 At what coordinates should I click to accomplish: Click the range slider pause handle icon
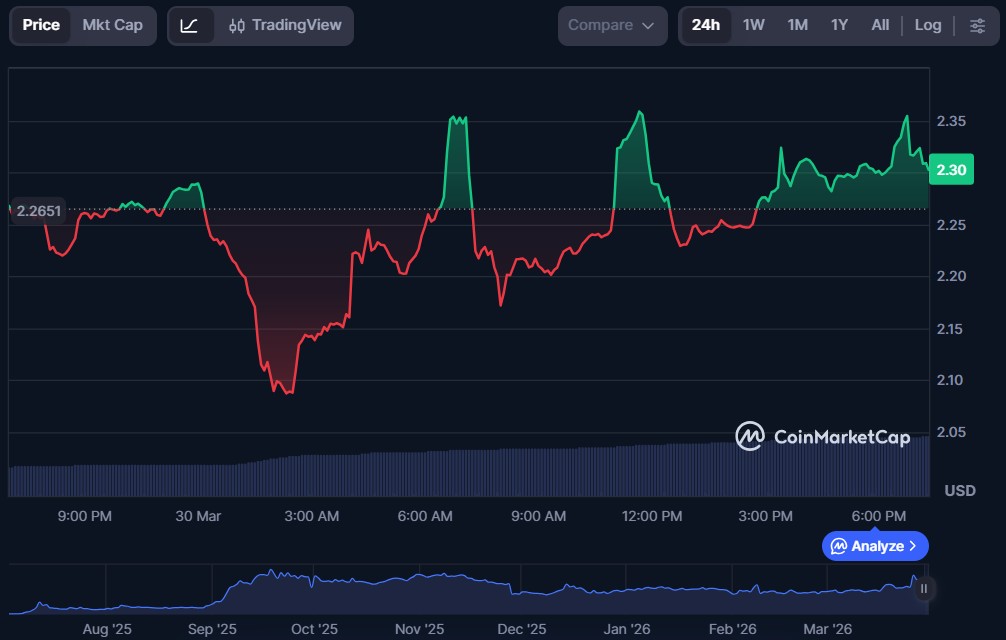(924, 588)
